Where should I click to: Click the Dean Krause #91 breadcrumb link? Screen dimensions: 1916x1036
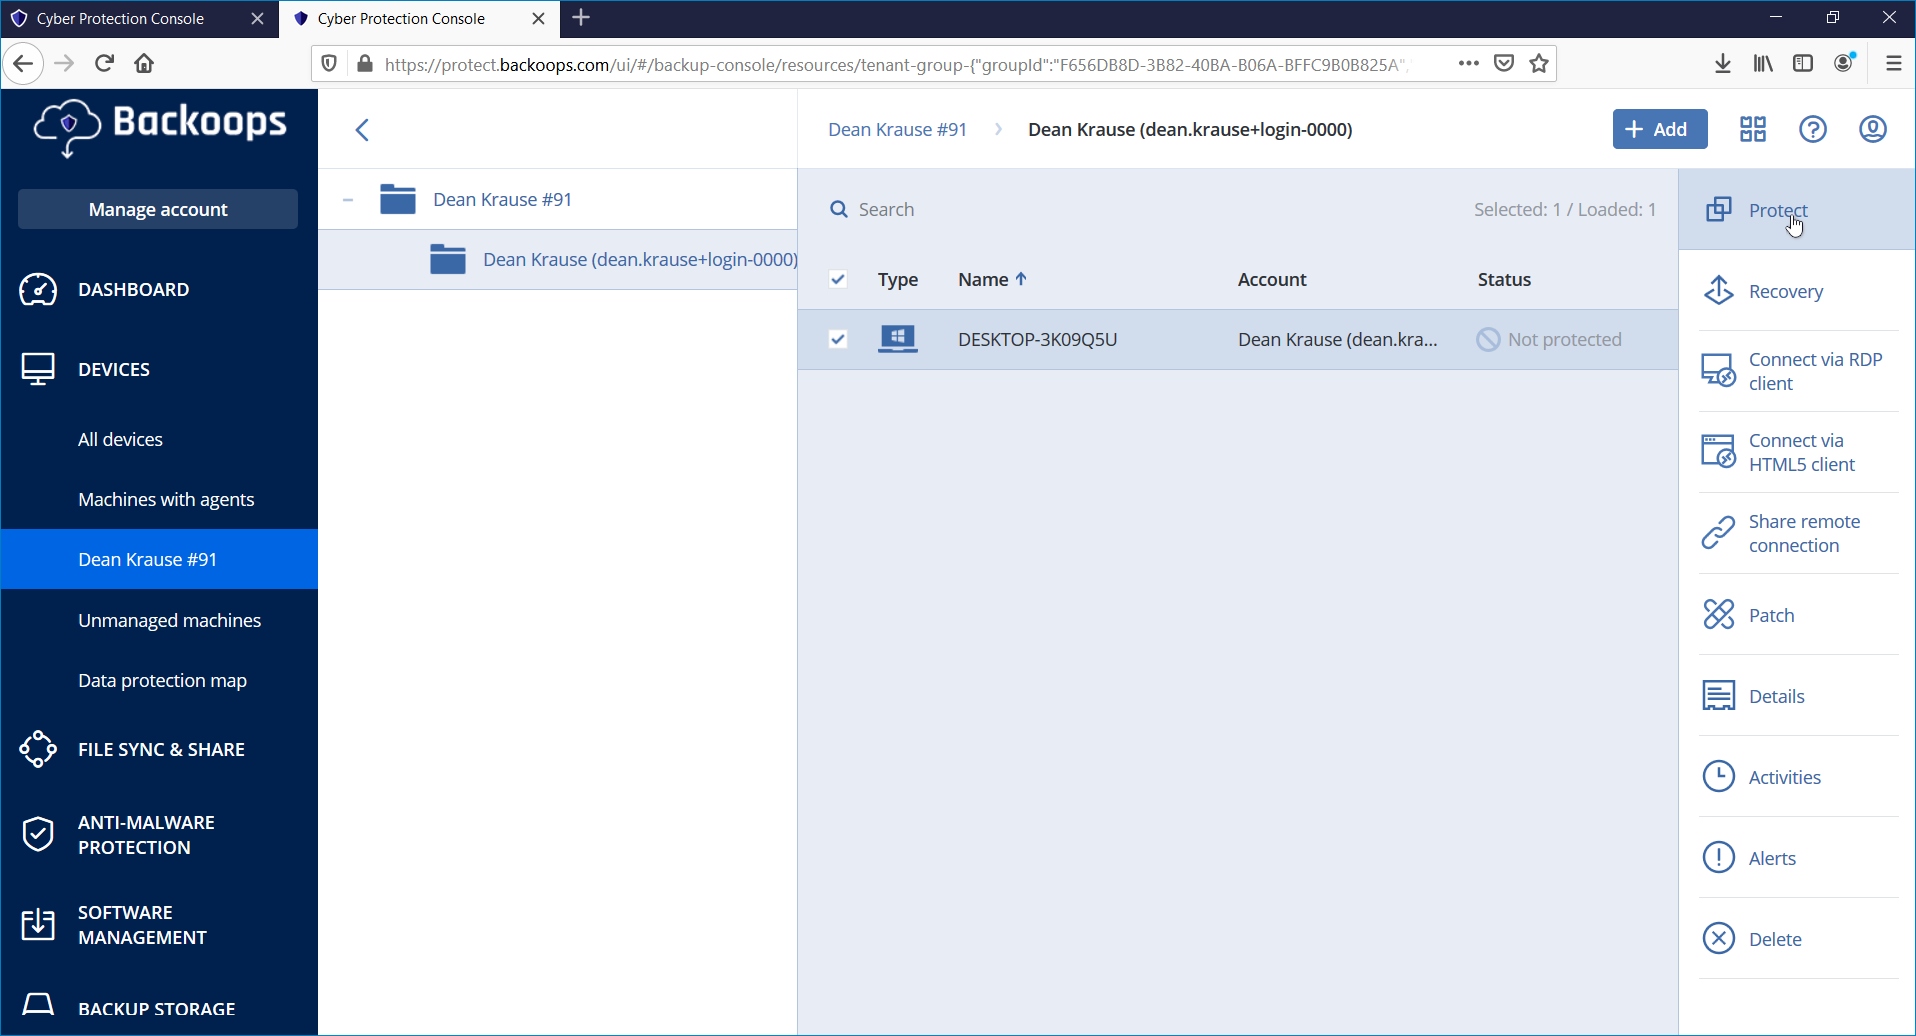(897, 129)
